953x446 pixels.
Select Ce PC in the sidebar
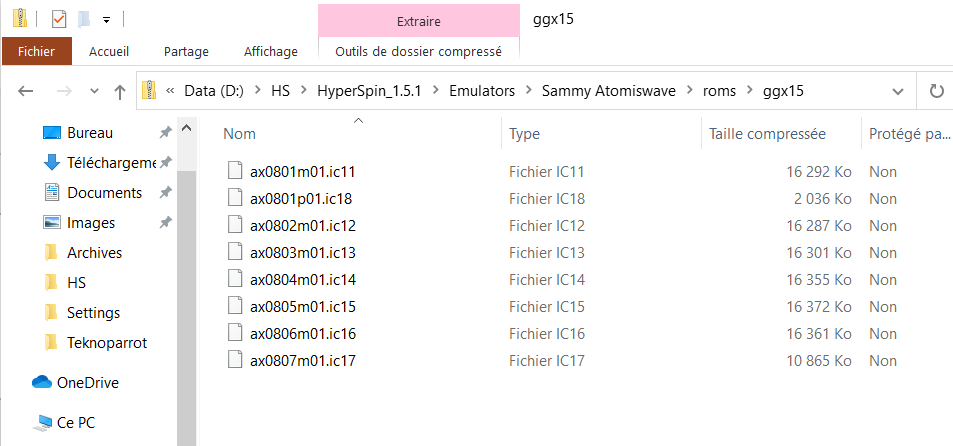click(x=75, y=422)
